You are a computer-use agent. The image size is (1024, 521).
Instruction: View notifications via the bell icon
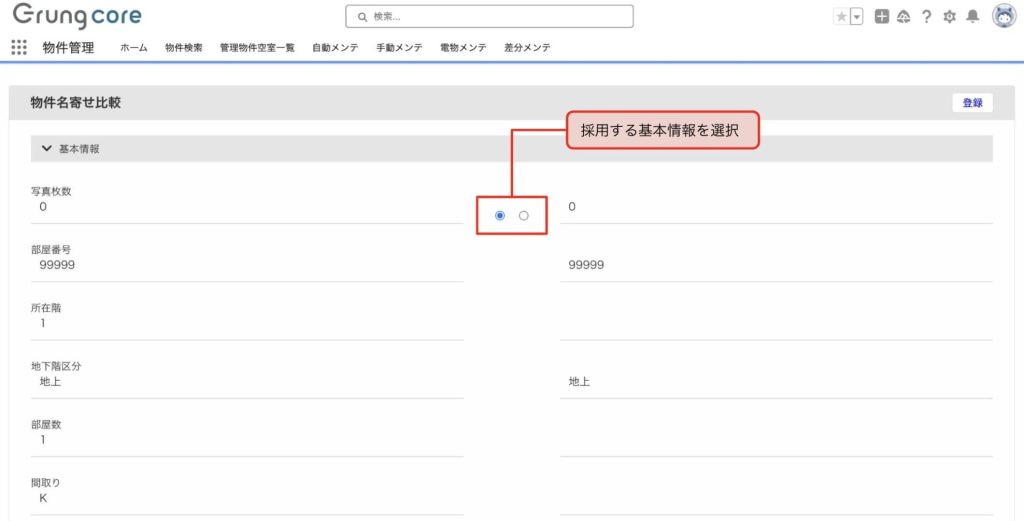click(972, 17)
